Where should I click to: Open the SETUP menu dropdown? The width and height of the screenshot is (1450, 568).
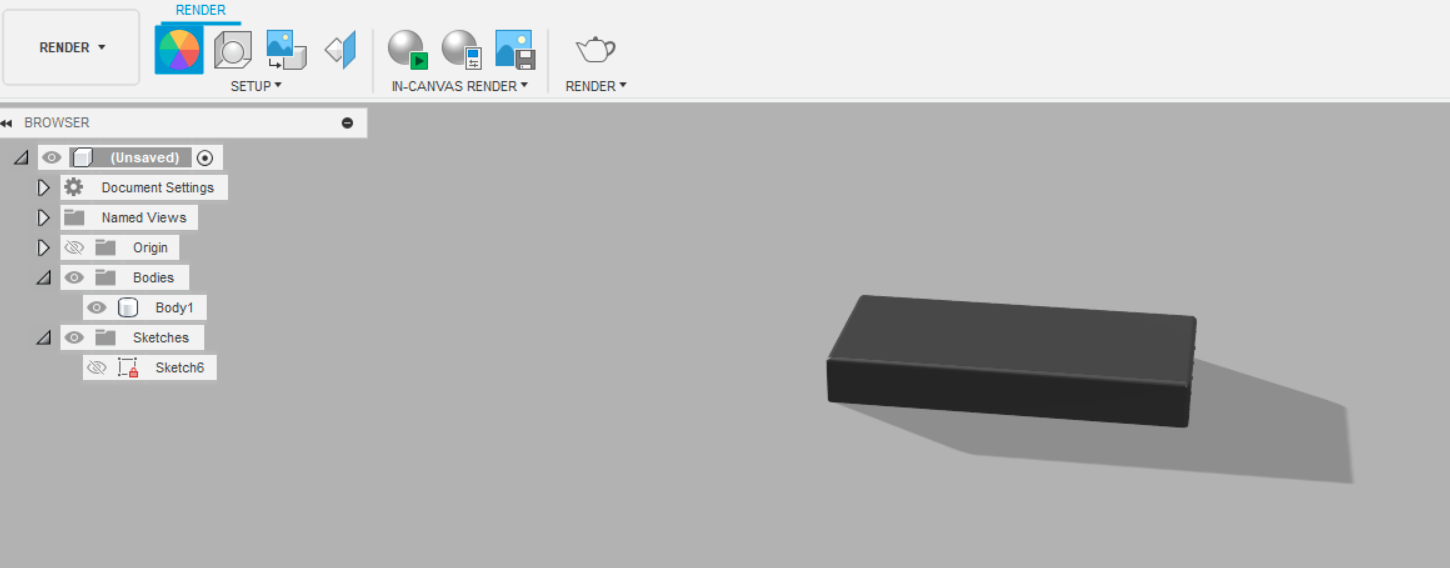256,86
